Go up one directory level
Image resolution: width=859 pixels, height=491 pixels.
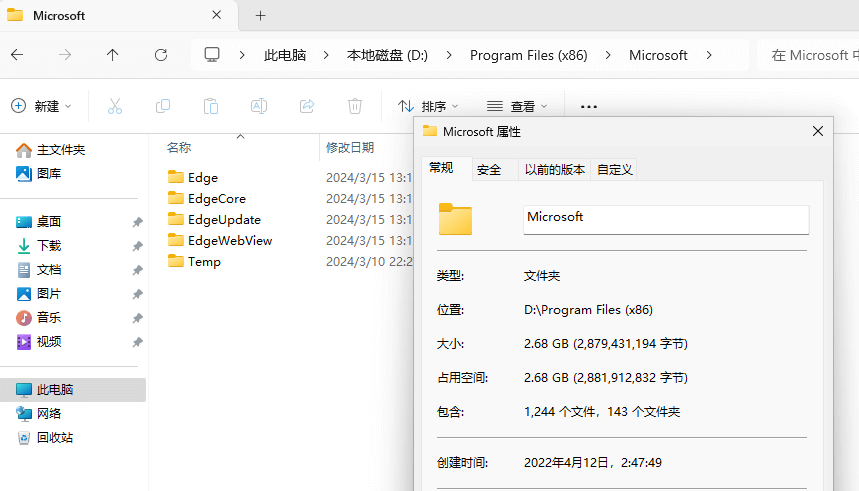[112, 55]
